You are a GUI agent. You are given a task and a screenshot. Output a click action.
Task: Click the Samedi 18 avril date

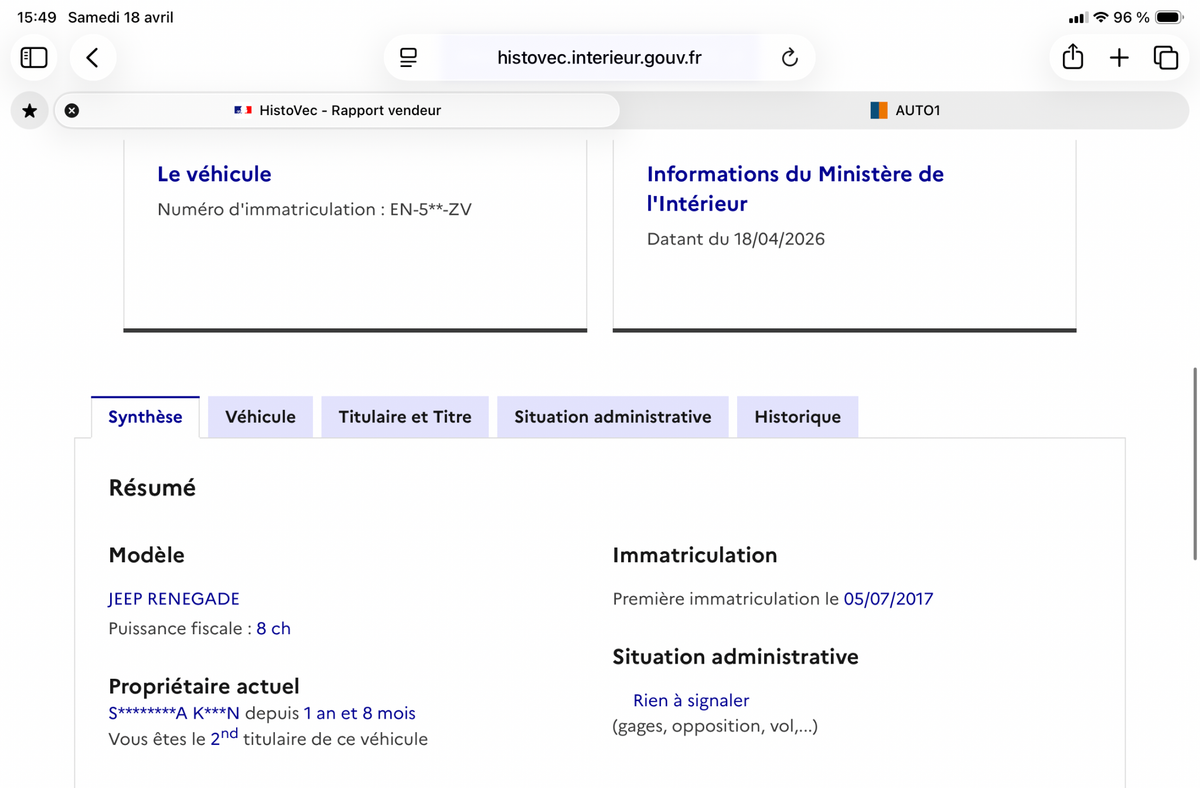point(120,18)
